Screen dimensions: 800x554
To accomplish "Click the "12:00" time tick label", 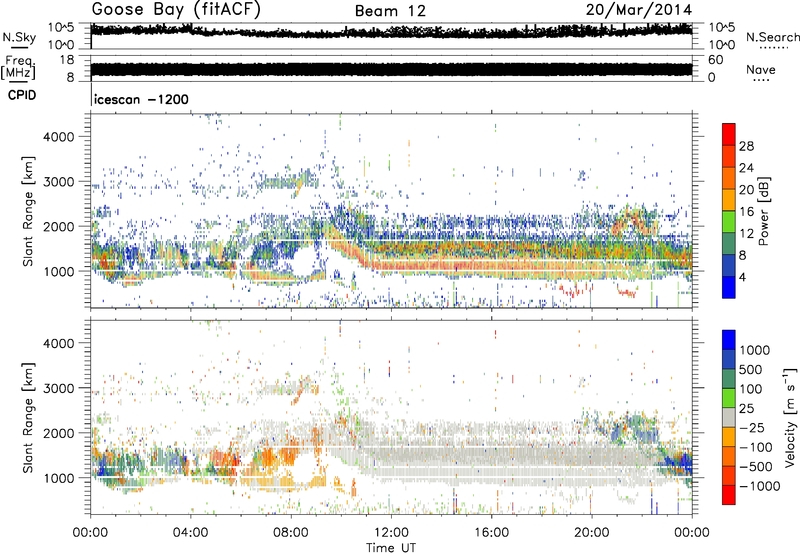I will tap(391, 533).
